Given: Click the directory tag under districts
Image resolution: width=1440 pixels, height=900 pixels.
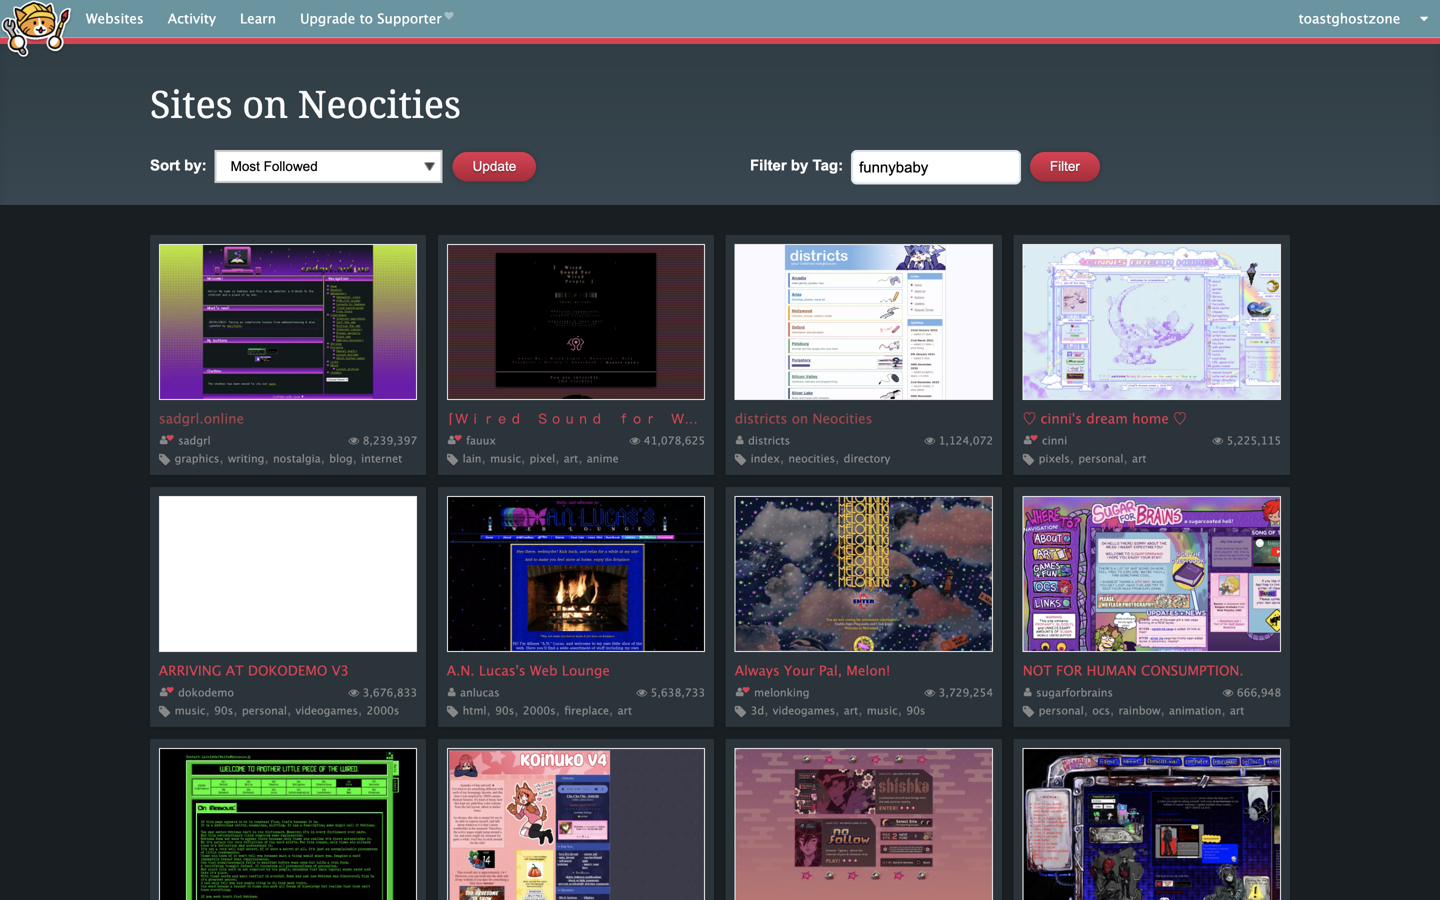Looking at the screenshot, I should 867,459.
